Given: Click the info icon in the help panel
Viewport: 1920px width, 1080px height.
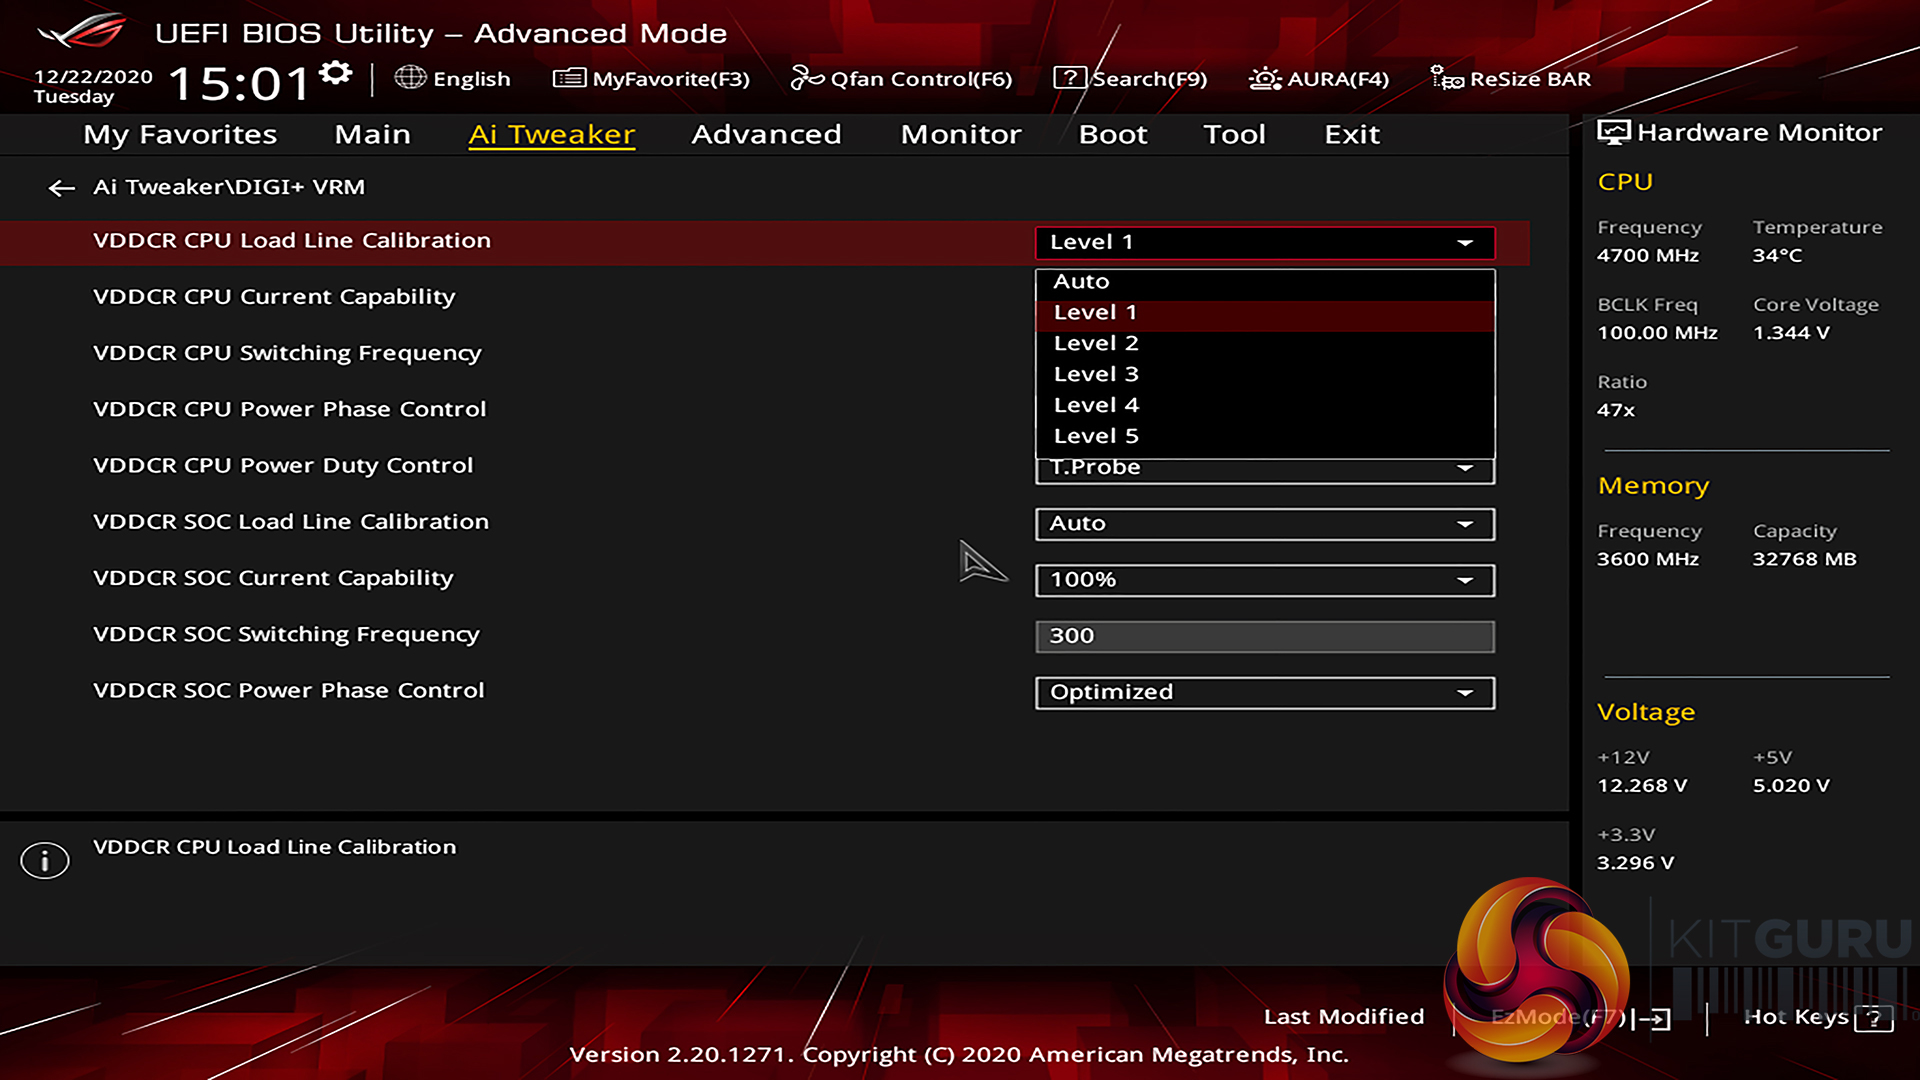Looking at the screenshot, I should click(x=45, y=860).
